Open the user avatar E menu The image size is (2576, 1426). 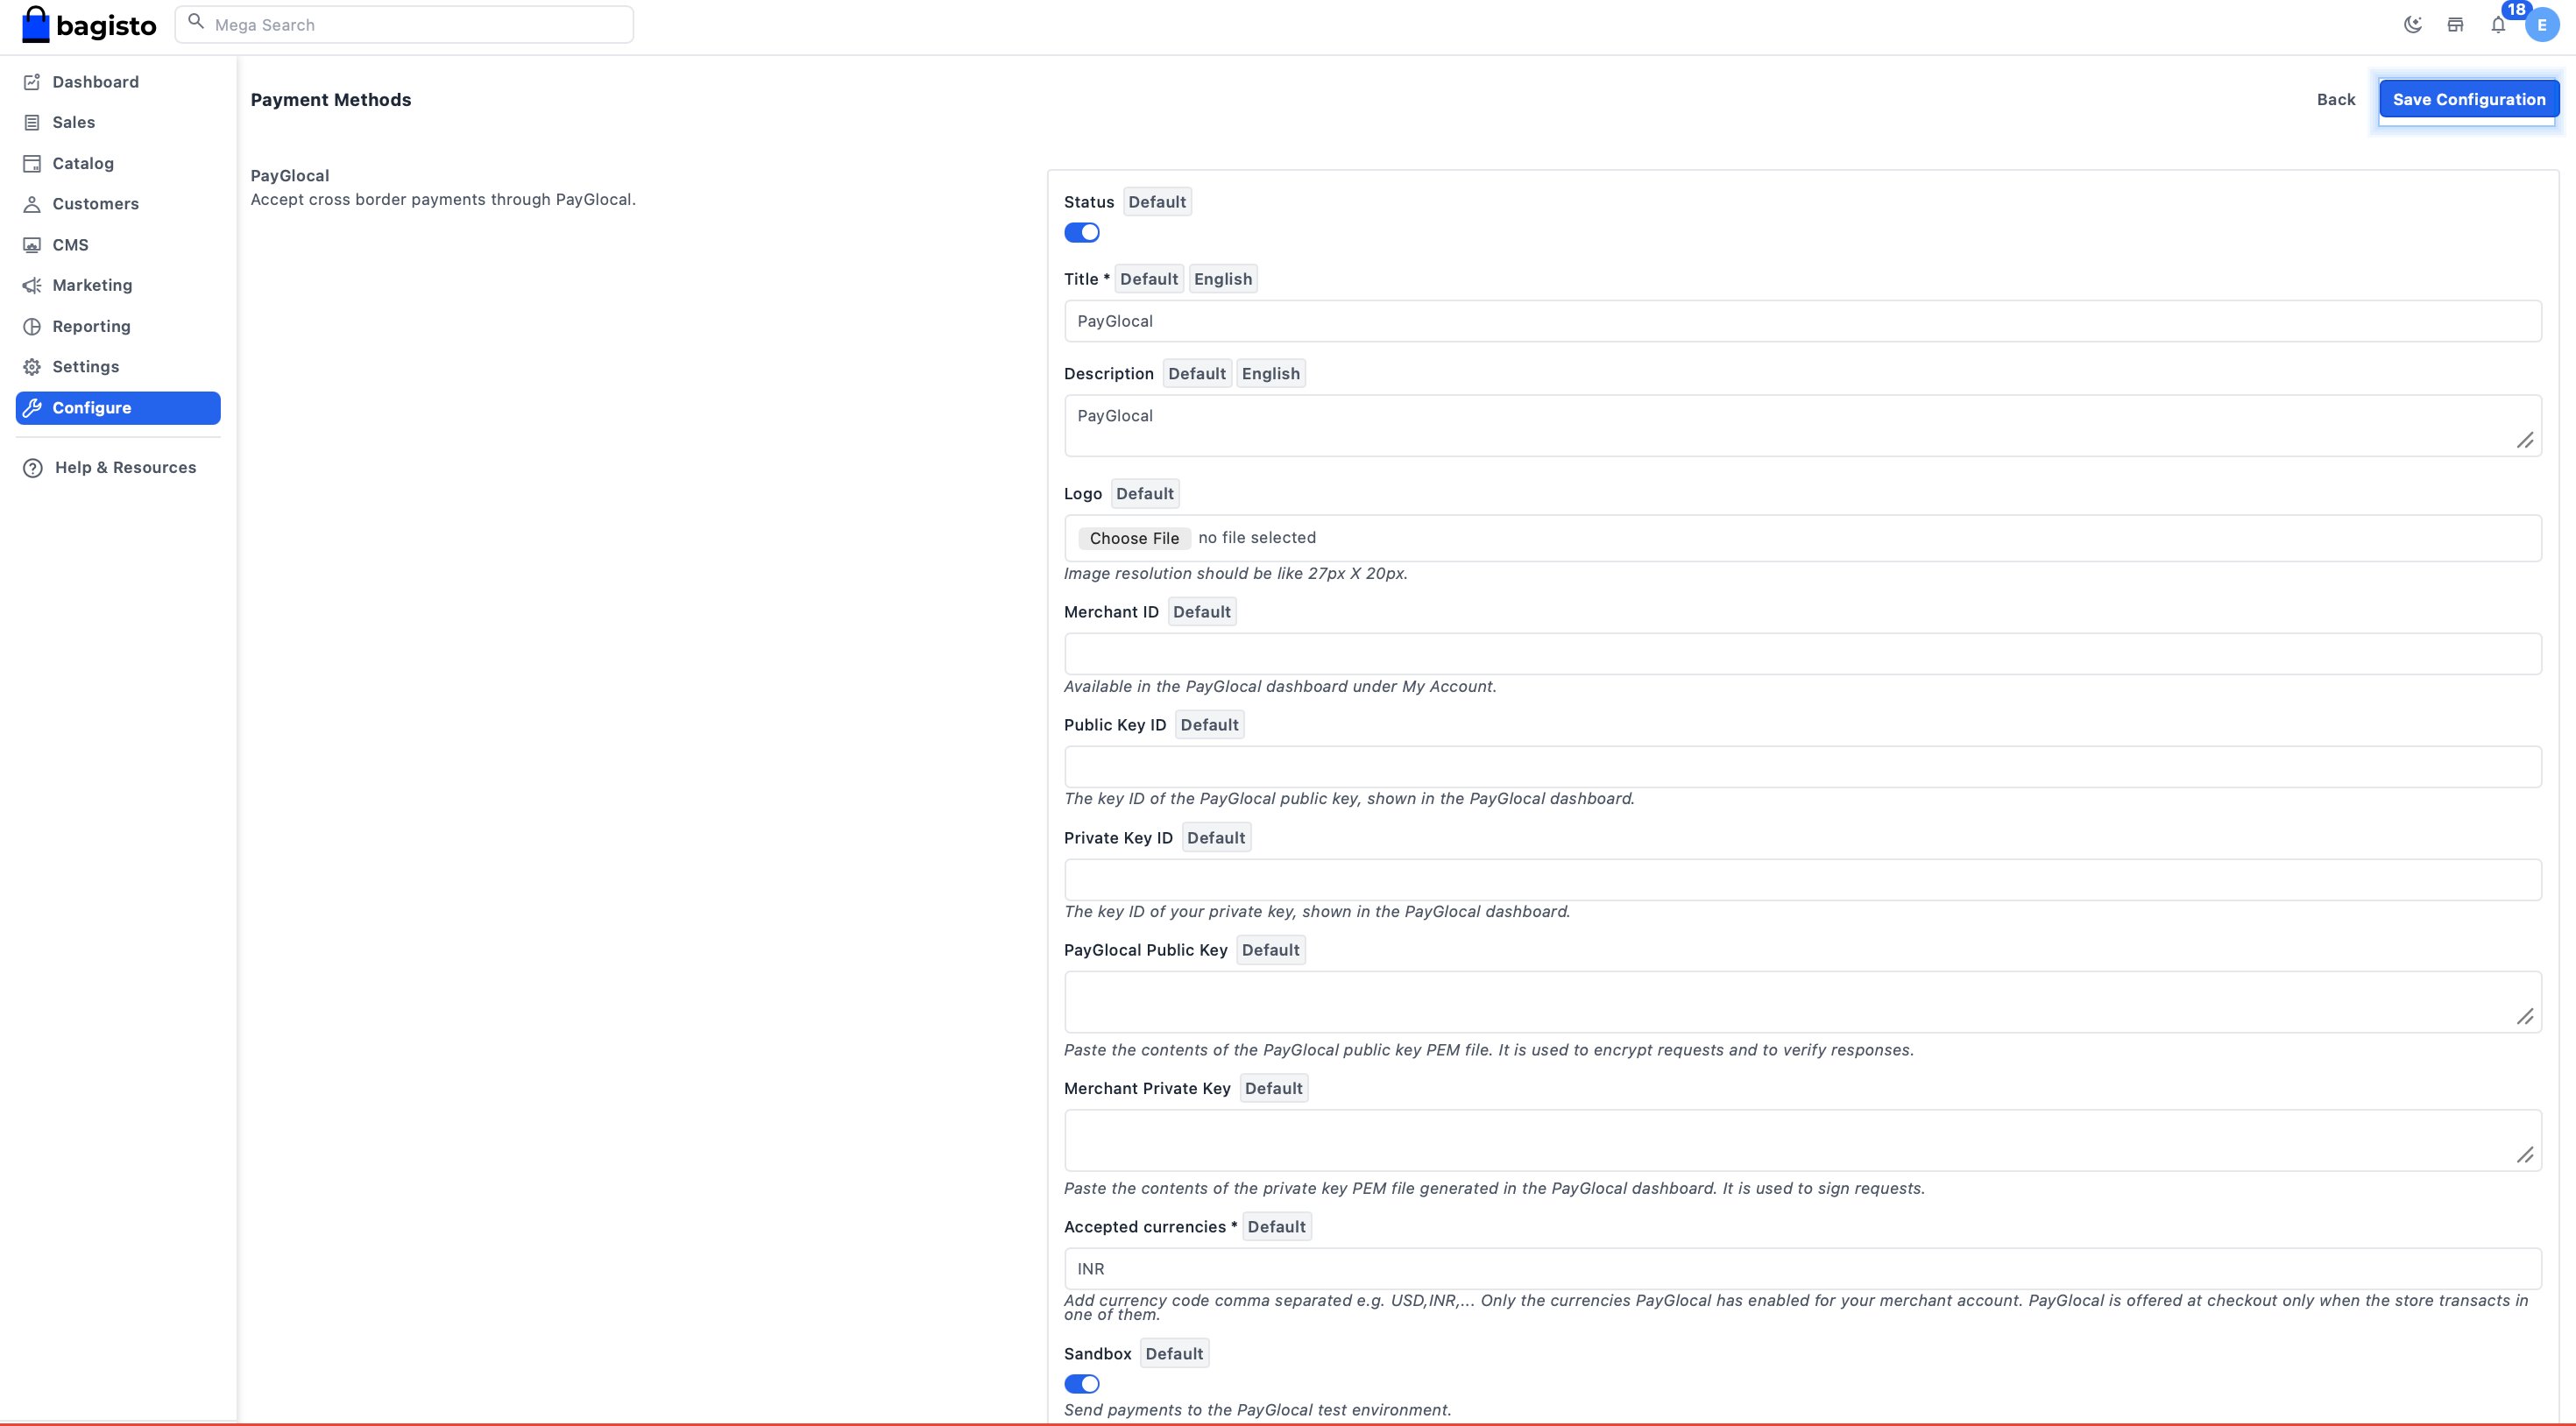tap(2542, 25)
